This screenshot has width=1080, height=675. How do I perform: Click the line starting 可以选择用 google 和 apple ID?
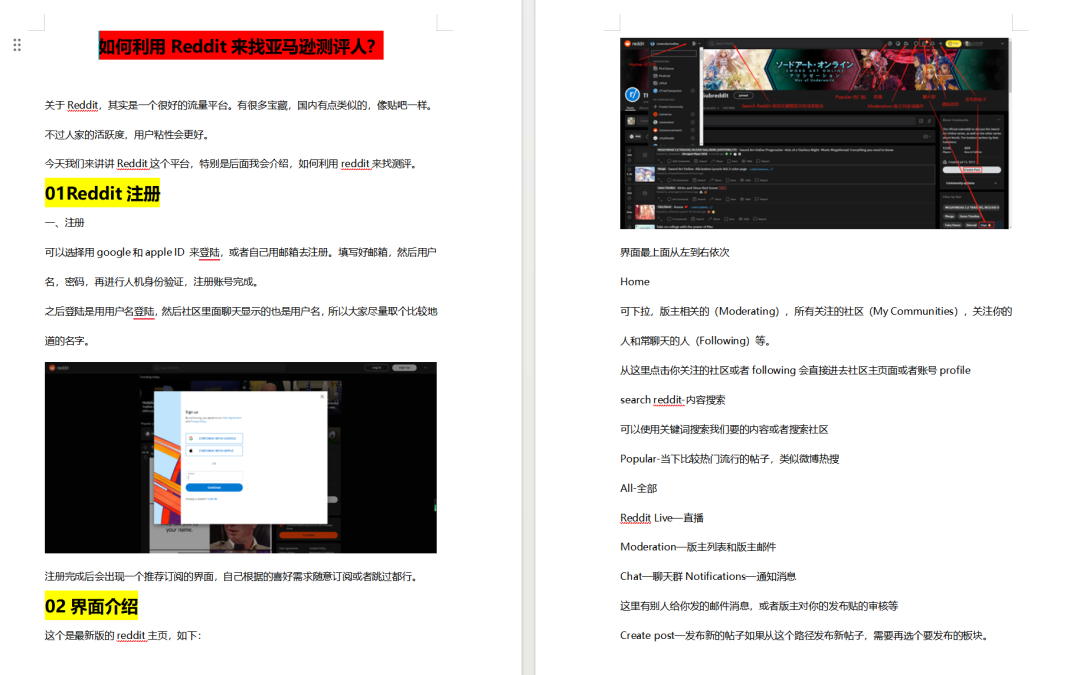[240, 253]
